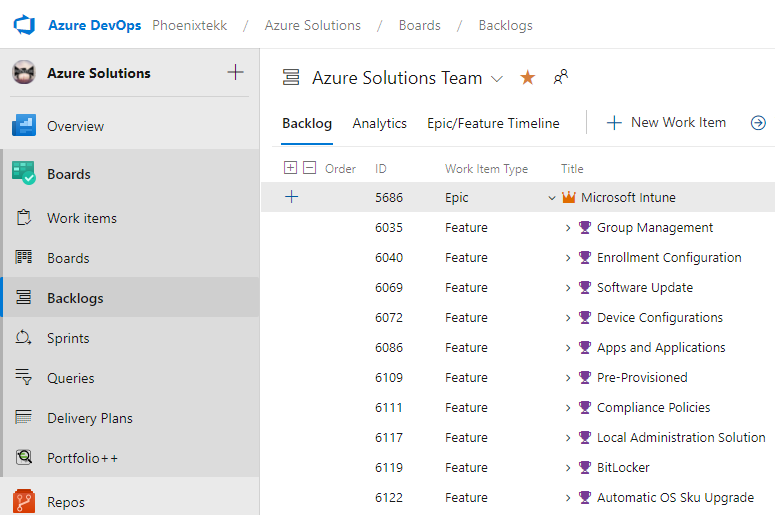The height and width of the screenshot is (515, 775).
Task: Click New Work Item button
Action: point(666,123)
